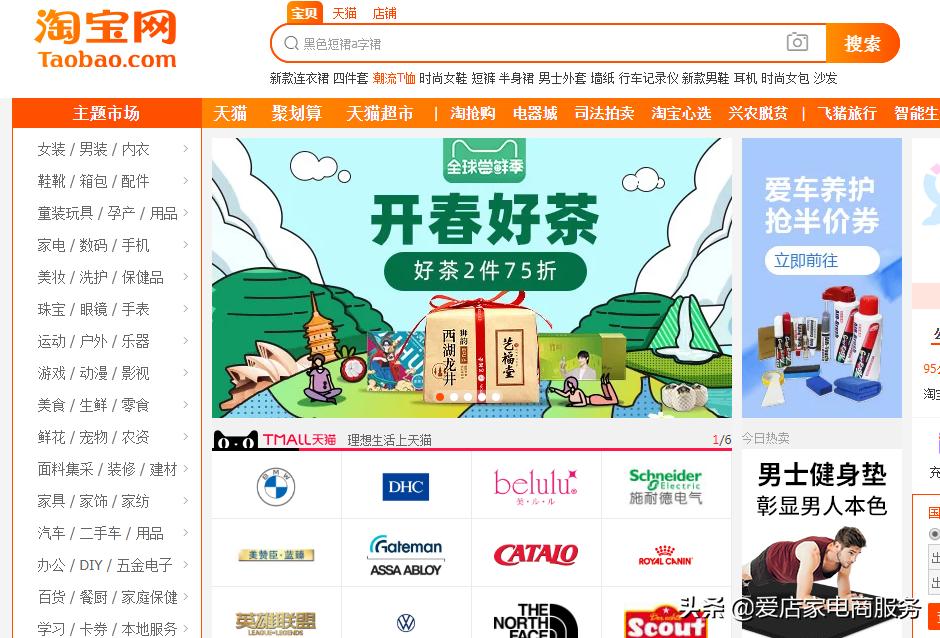
Task: Expand the 家电 / 数码 / 手机 category arrow
Action: (186, 245)
